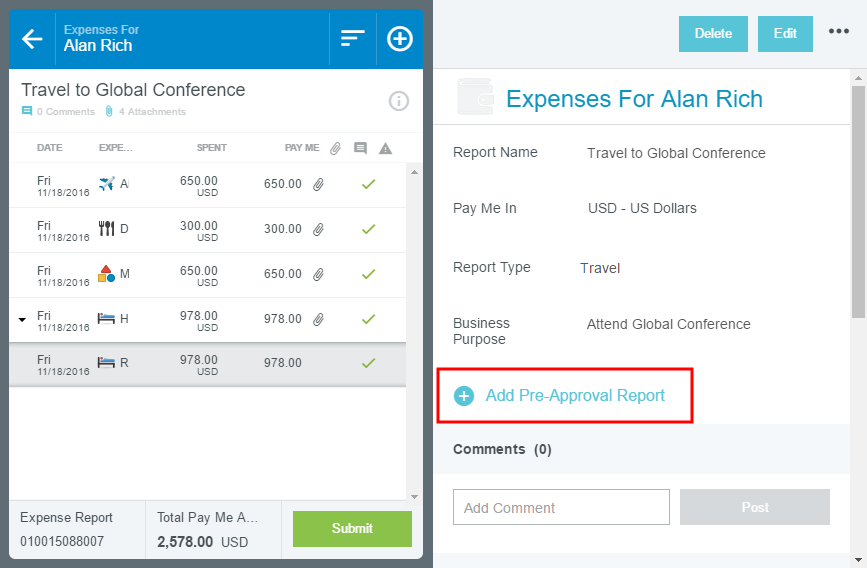Click the airplane airfare expense icon
Screen dimensions: 867x568
[x=107, y=184]
